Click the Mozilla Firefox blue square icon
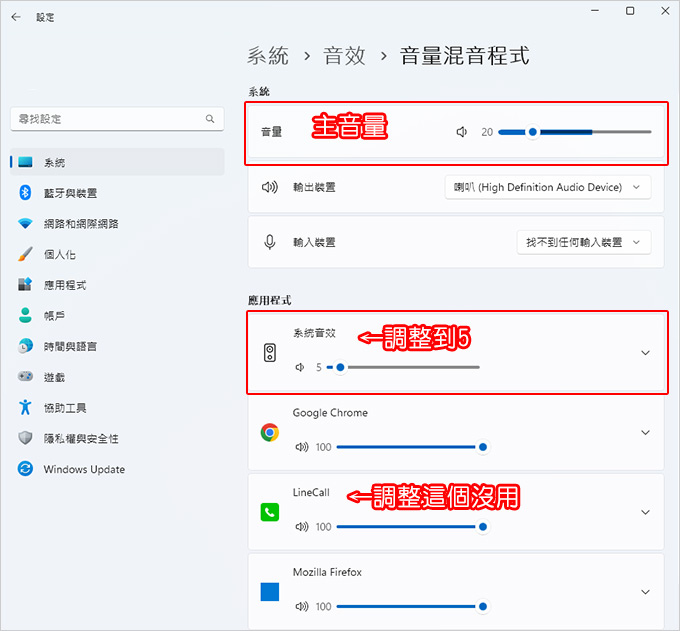The image size is (680, 631). (x=270, y=592)
